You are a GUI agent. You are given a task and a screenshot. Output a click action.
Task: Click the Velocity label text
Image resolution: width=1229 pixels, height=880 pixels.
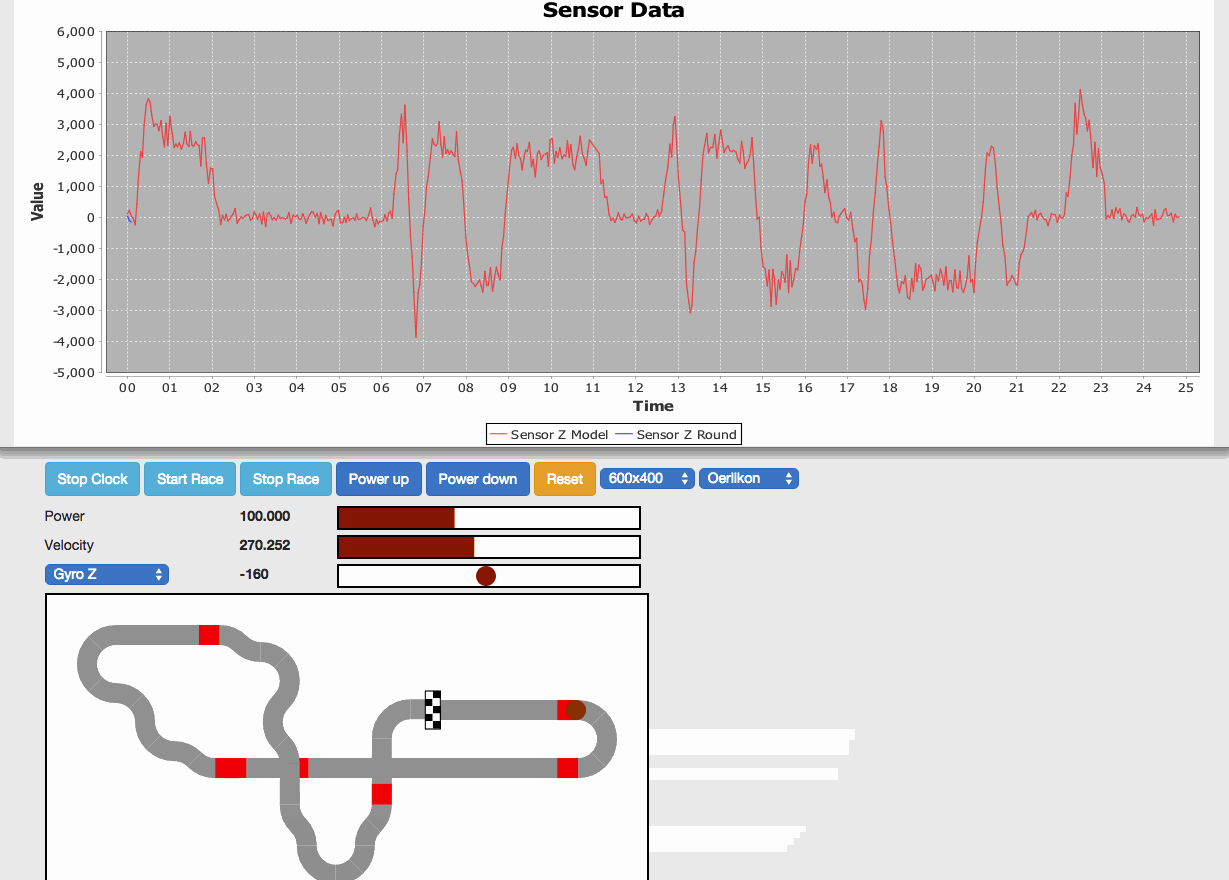pyautogui.click(x=69, y=545)
